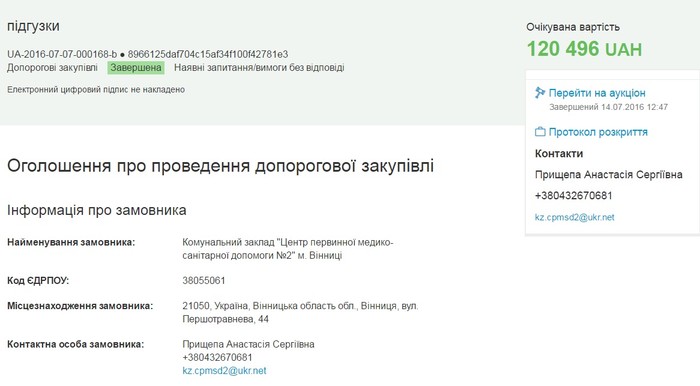The width and height of the screenshot is (700, 386).
Task: Click 'Прищепа Анастасія Сергіївна' under Контактна особа замовника
Action: (x=248, y=344)
